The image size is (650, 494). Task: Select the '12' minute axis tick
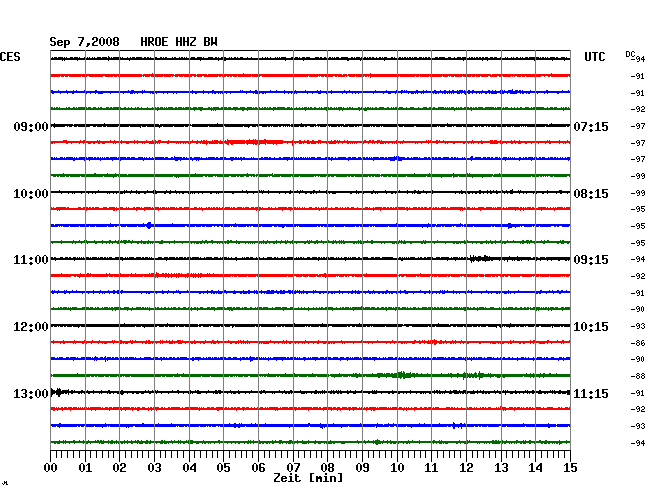(x=466, y=467)
